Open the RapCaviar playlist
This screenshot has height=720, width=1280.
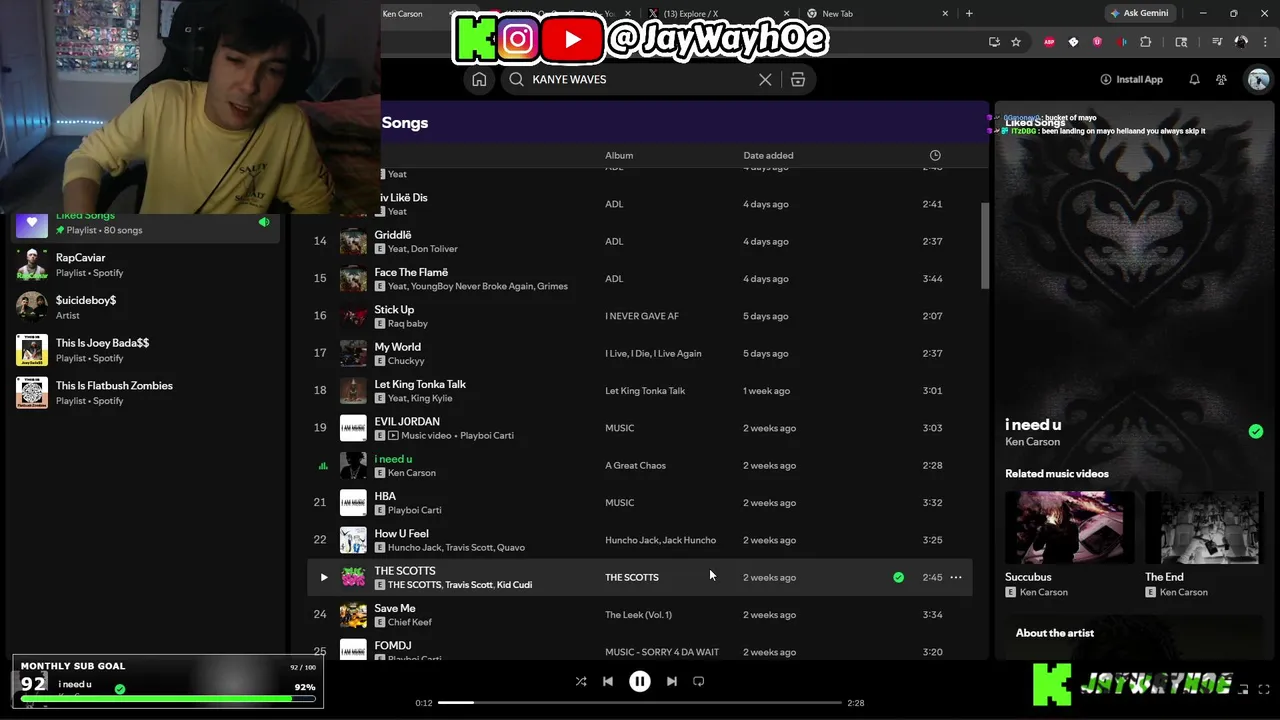[x=145, y=265]
